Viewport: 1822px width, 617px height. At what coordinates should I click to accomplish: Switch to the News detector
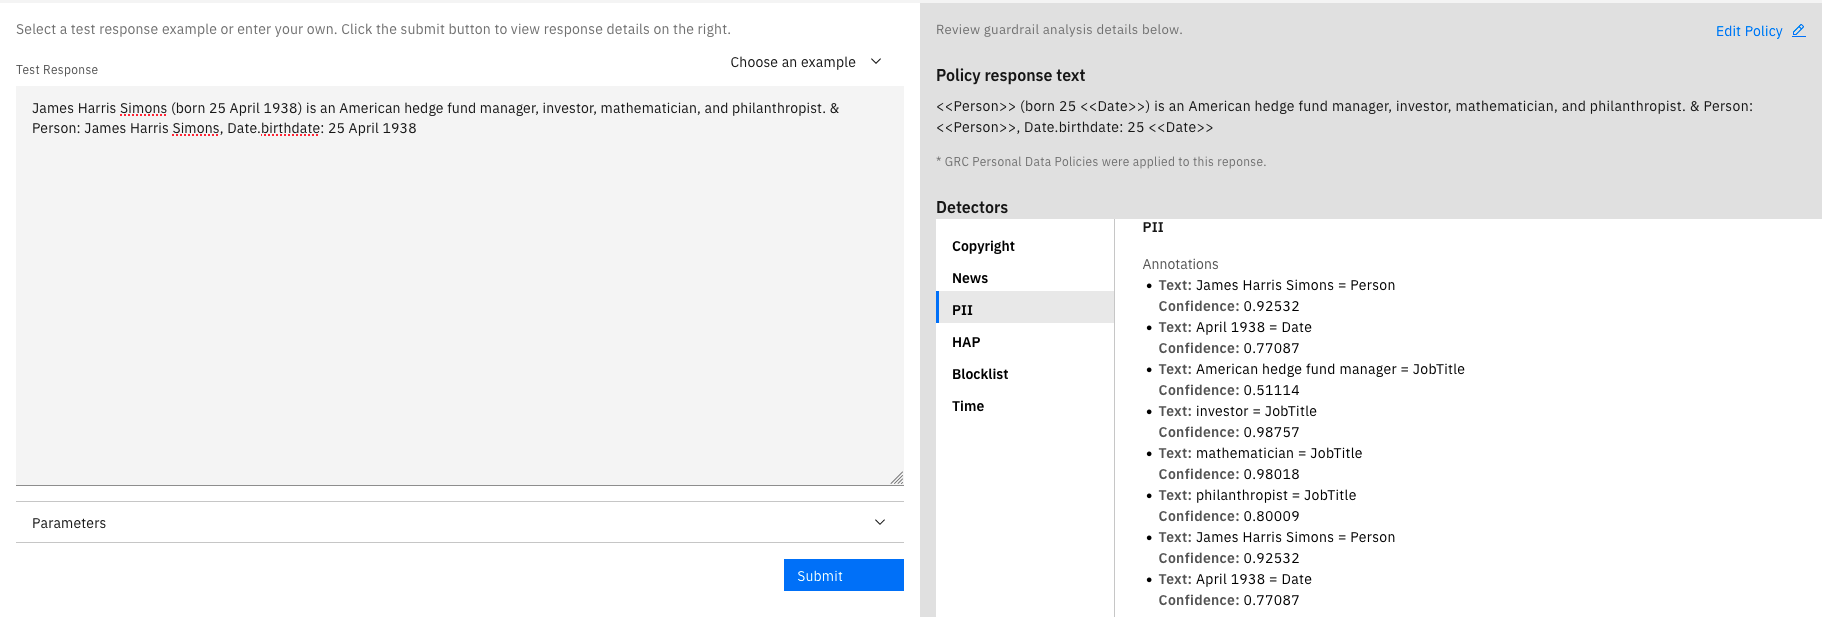[x=970, y=278]
